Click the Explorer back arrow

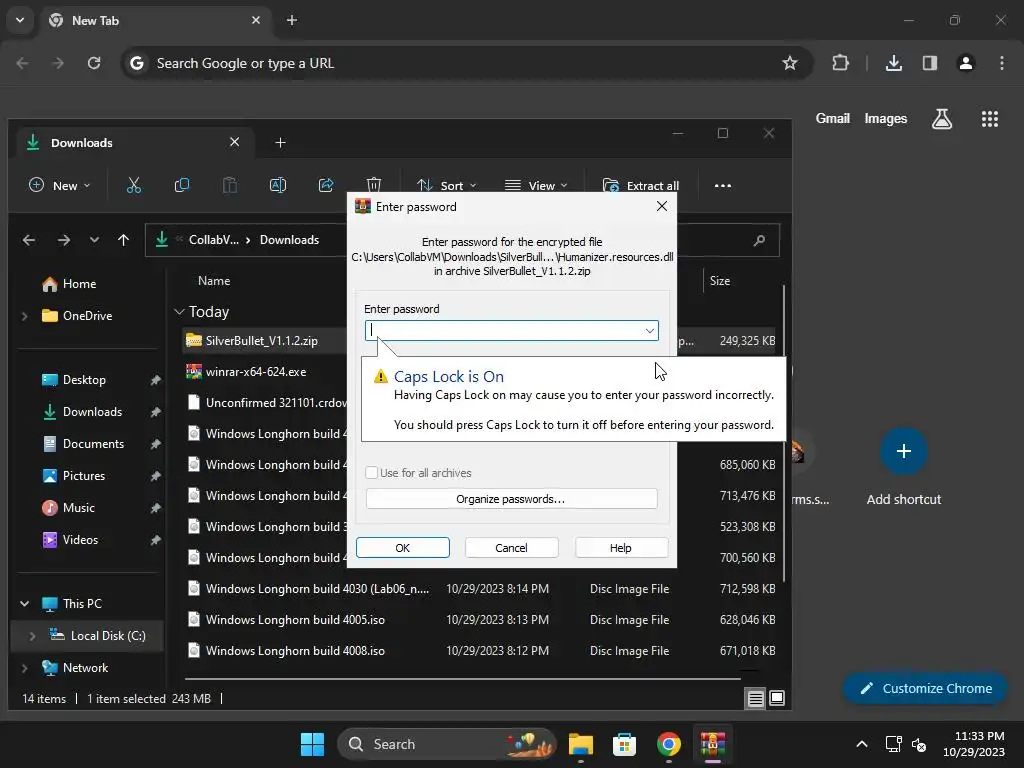(x=29, y=240)
